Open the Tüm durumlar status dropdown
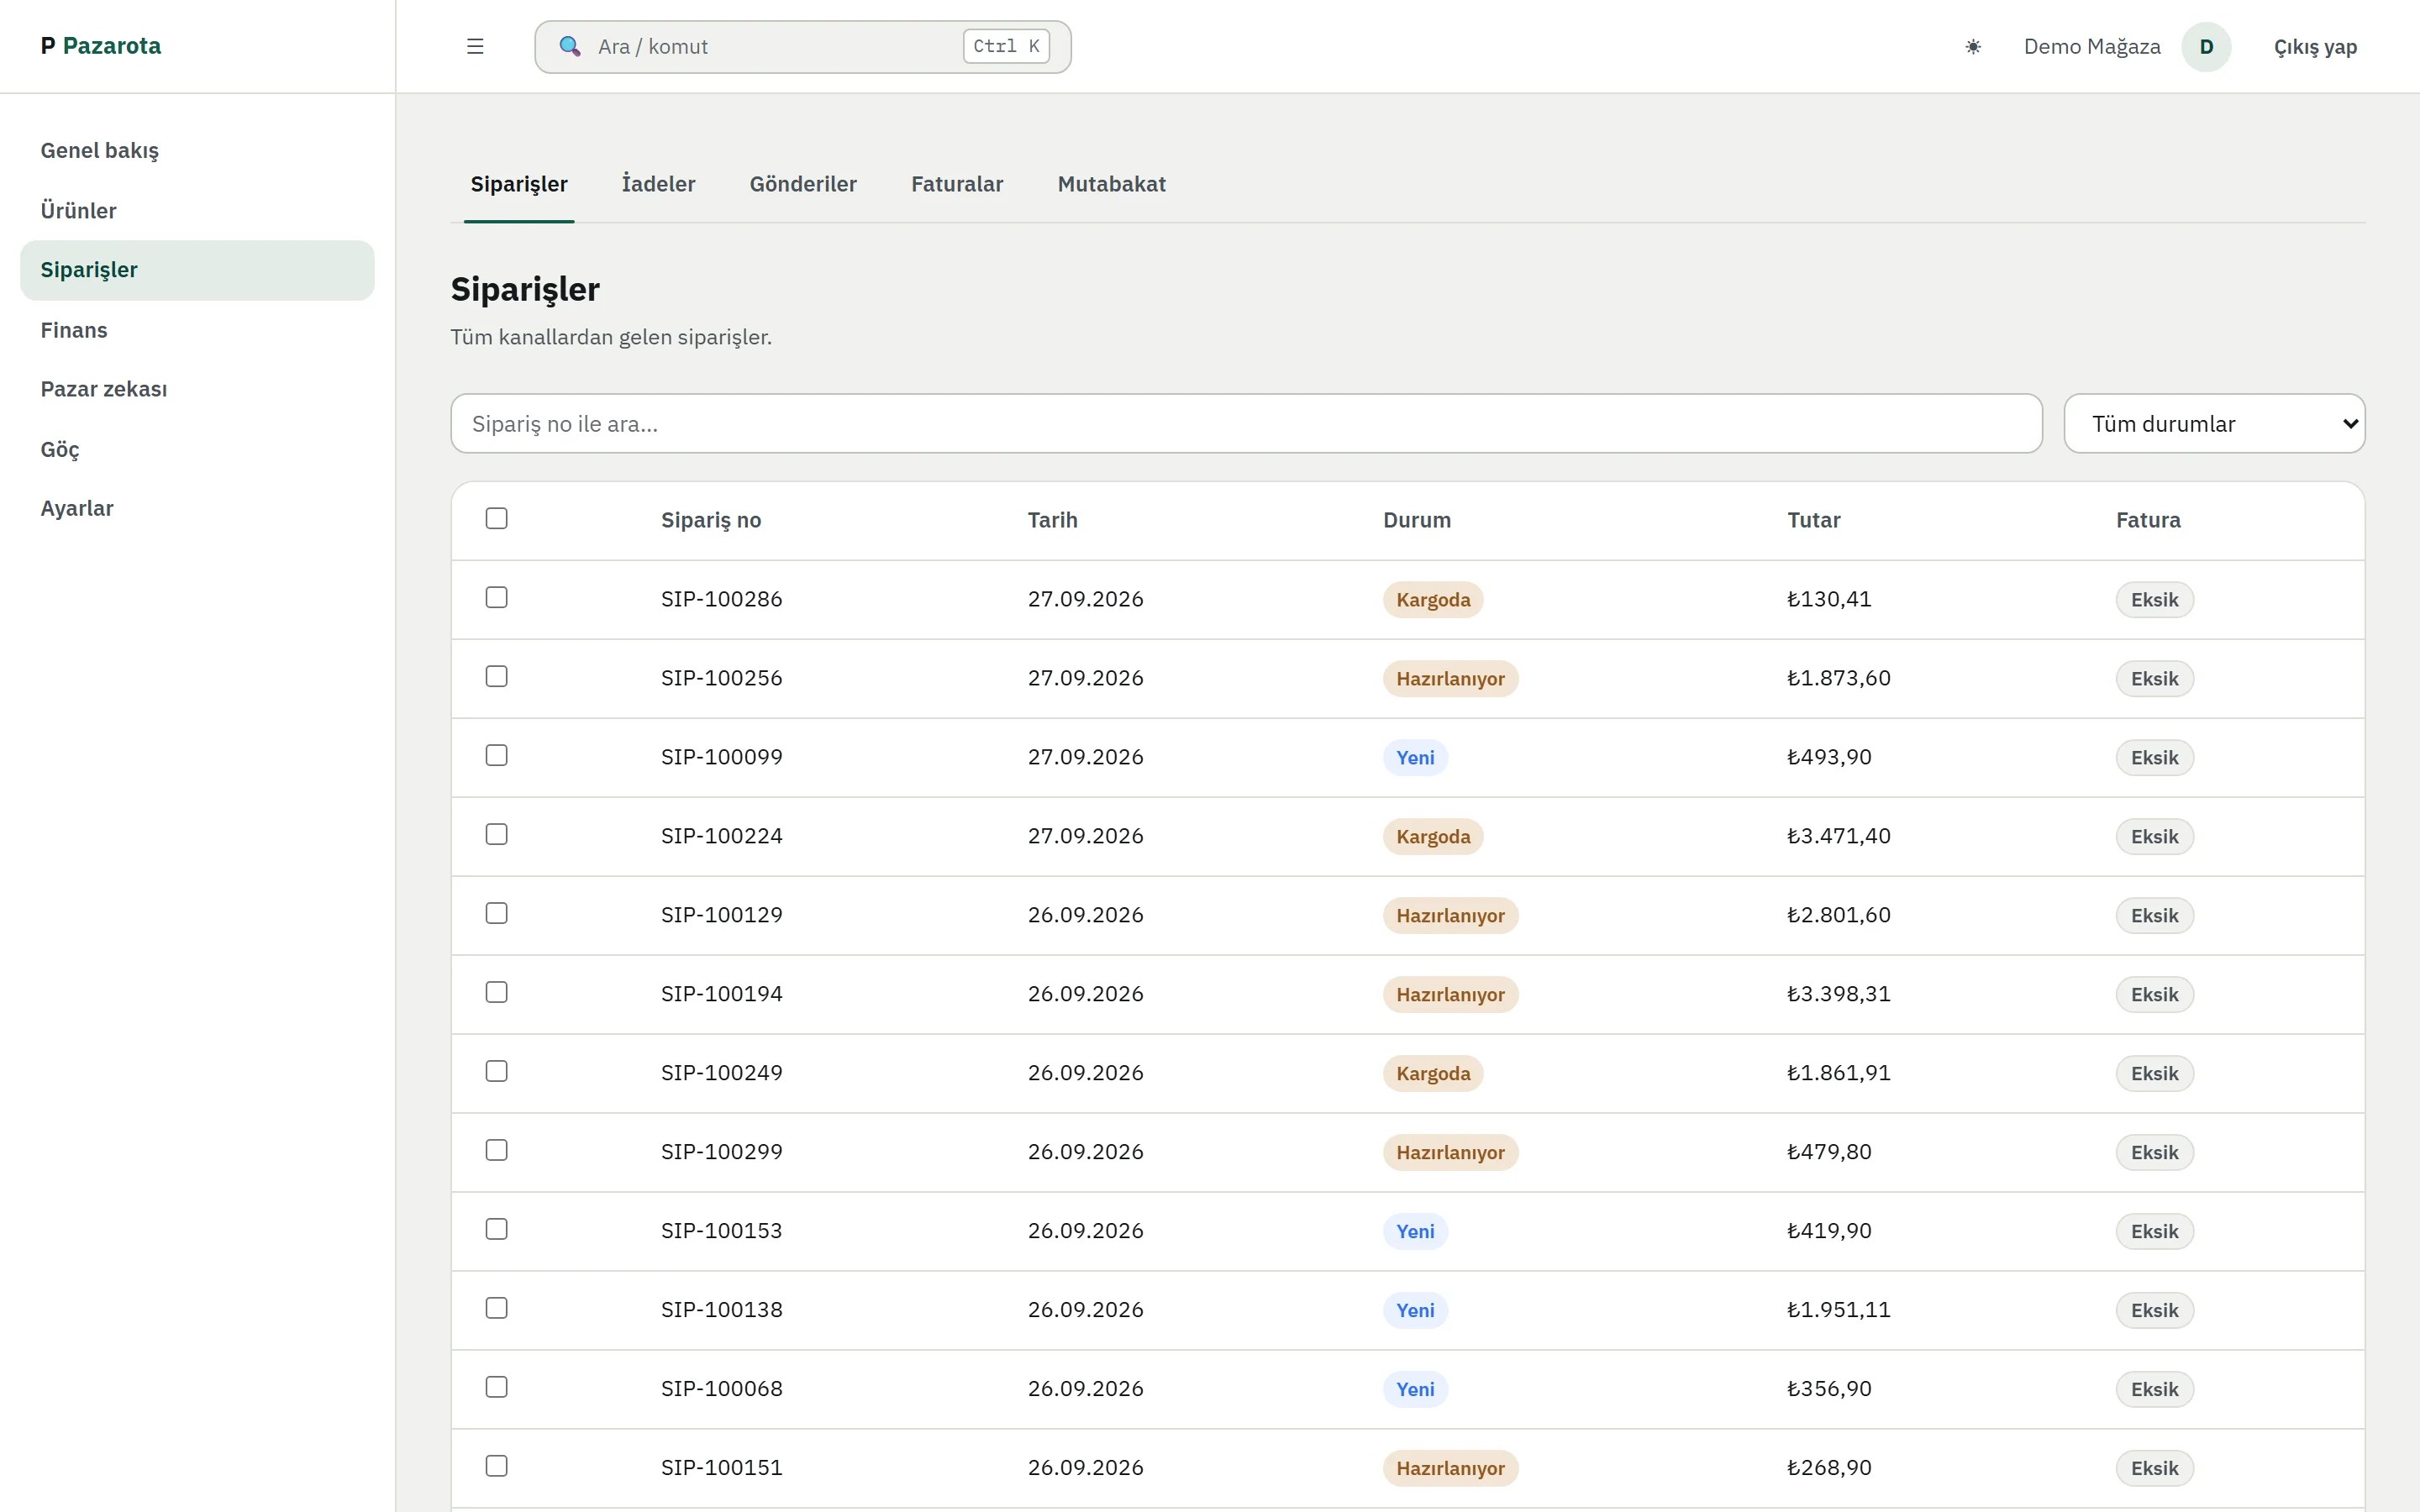 (x=2214, y=423)
